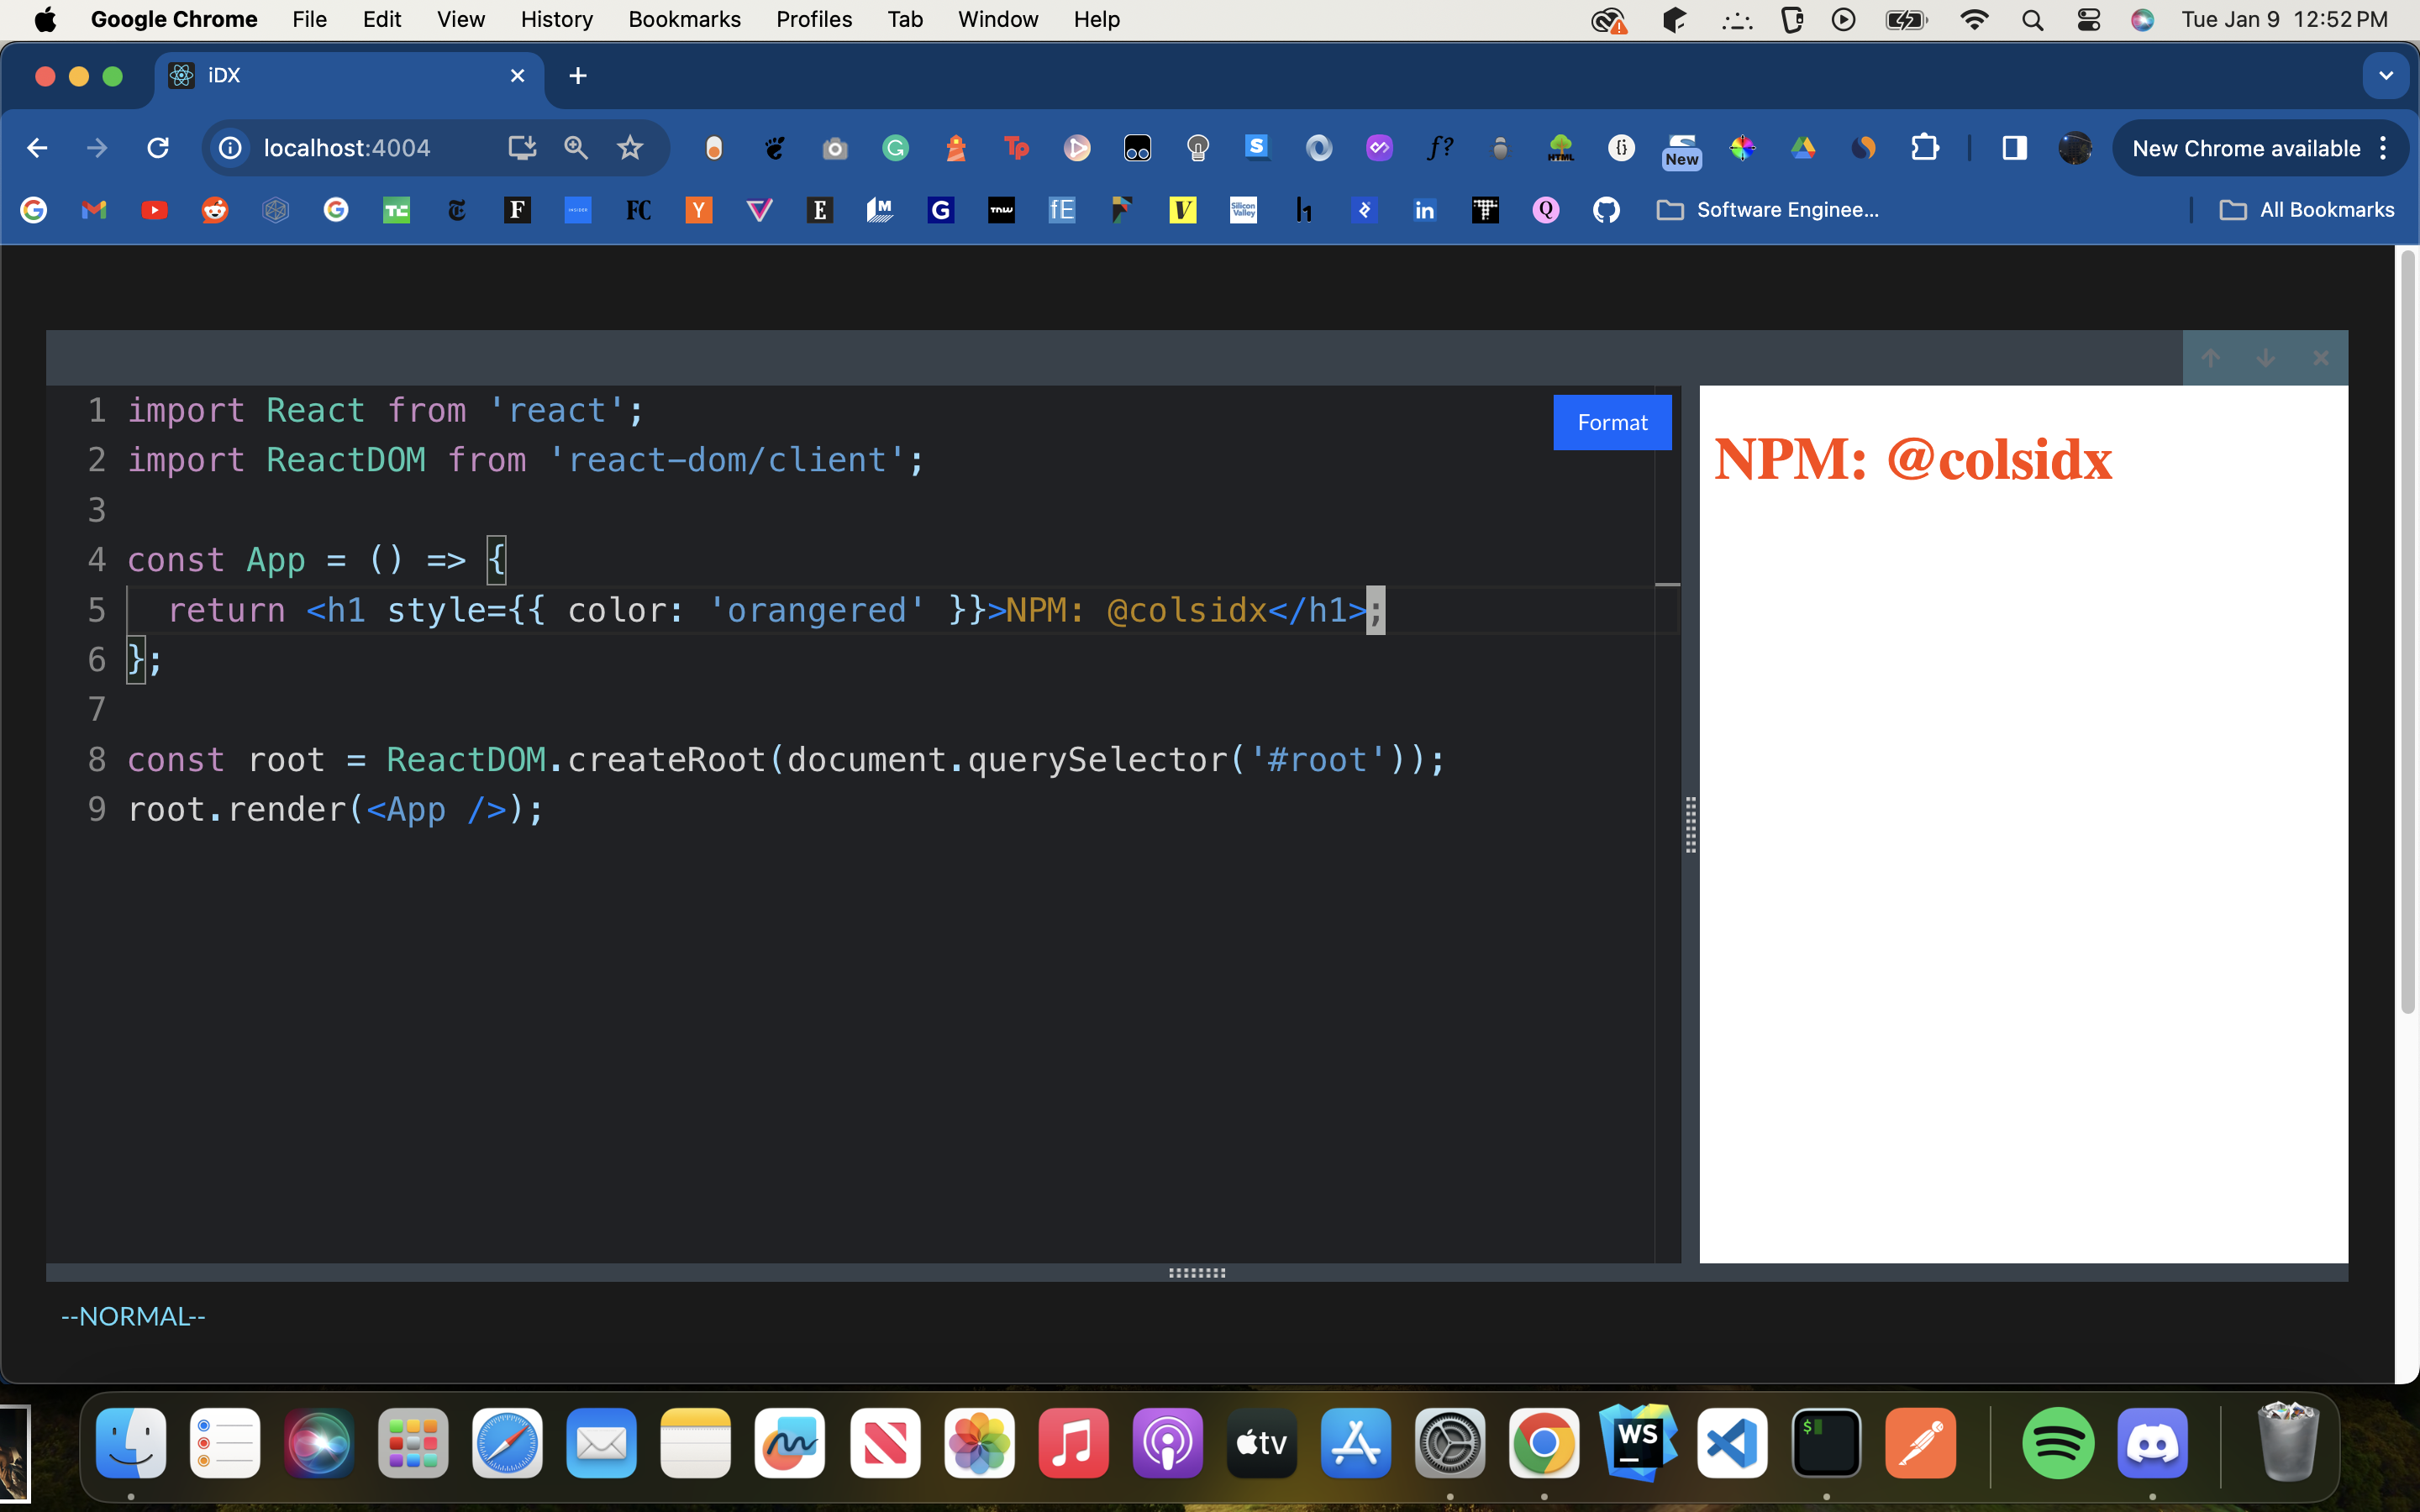Viewport: 2420px width, 1512px height.
Task: Open the LinkedIn bookmark
Action: click(1424, 210)
